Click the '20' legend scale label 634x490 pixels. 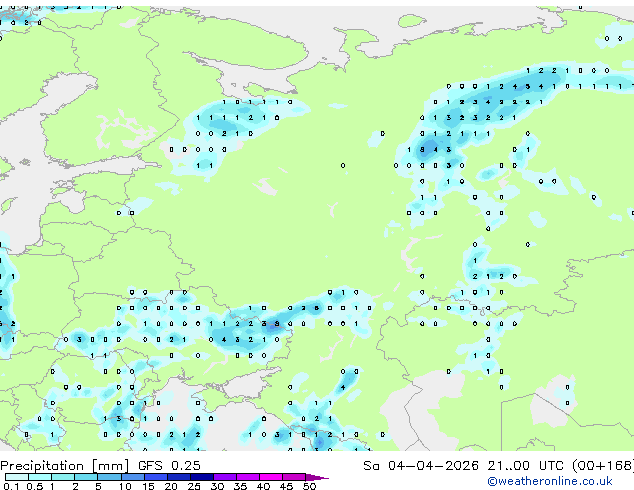point(171,486)
